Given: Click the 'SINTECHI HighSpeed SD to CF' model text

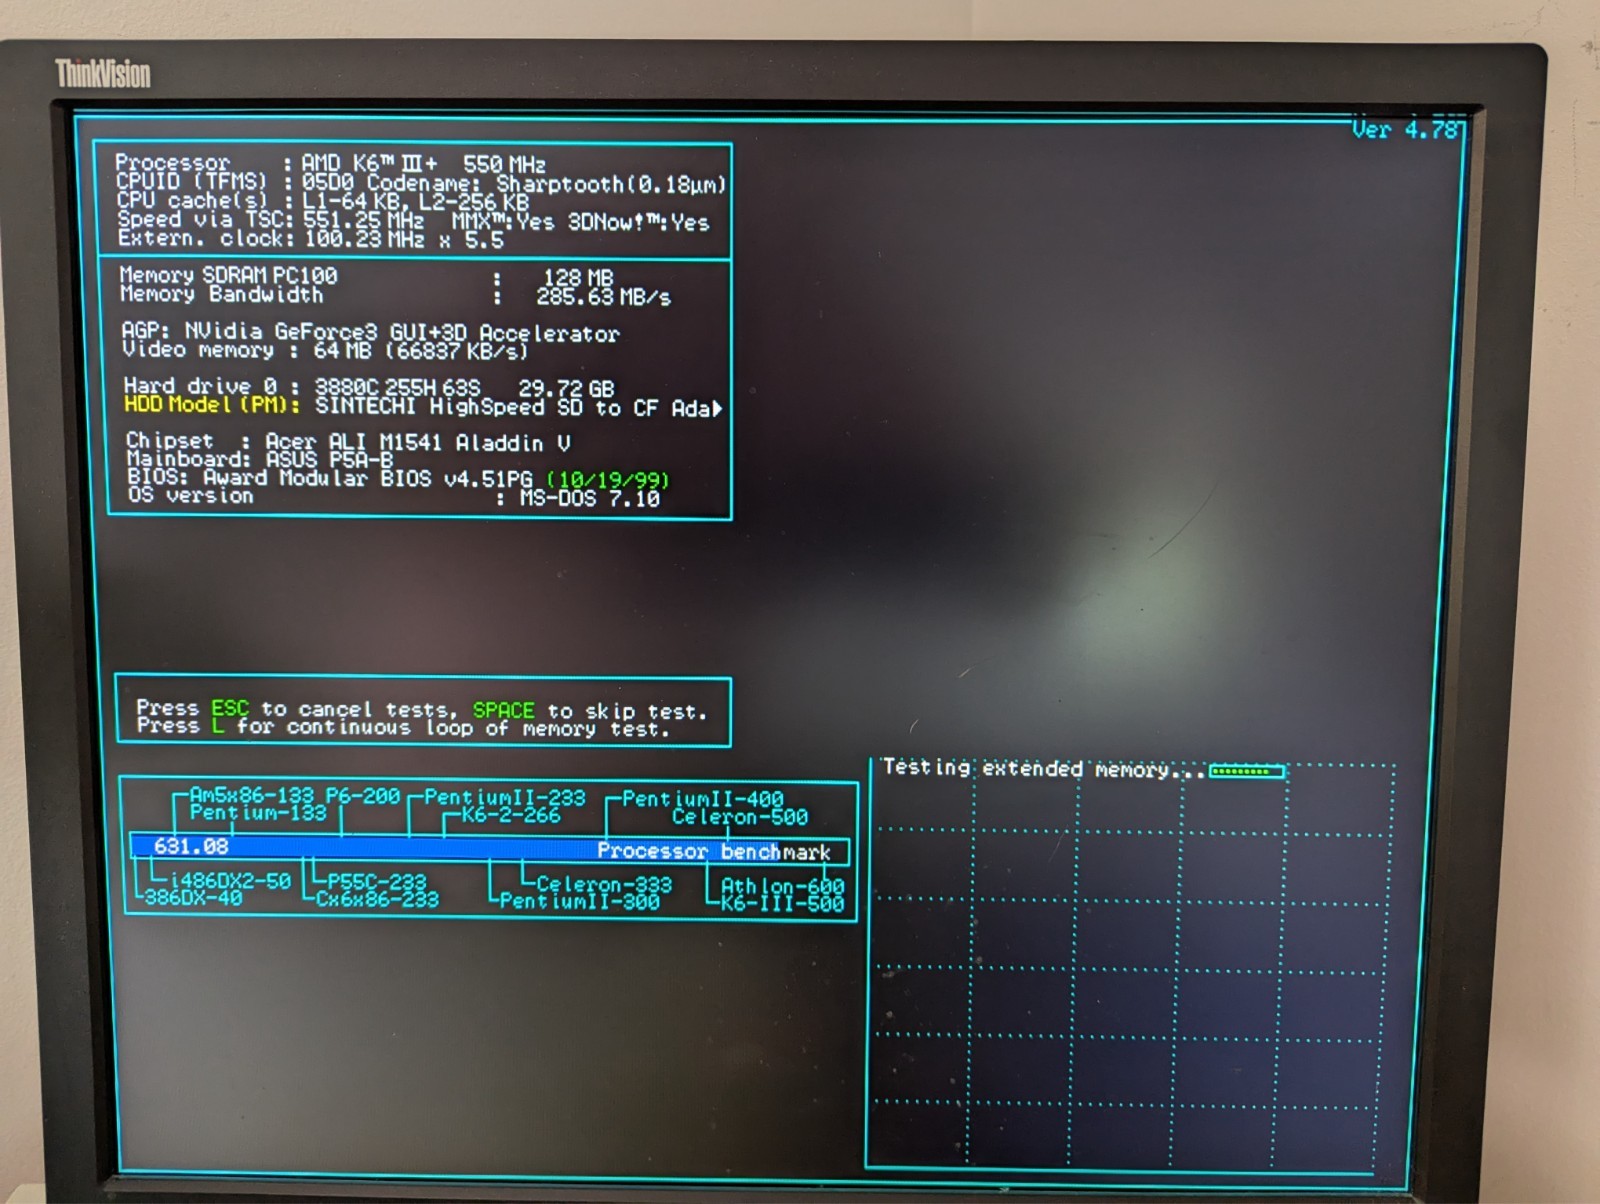Looking at the screenshot, I should tap(486, 407).
